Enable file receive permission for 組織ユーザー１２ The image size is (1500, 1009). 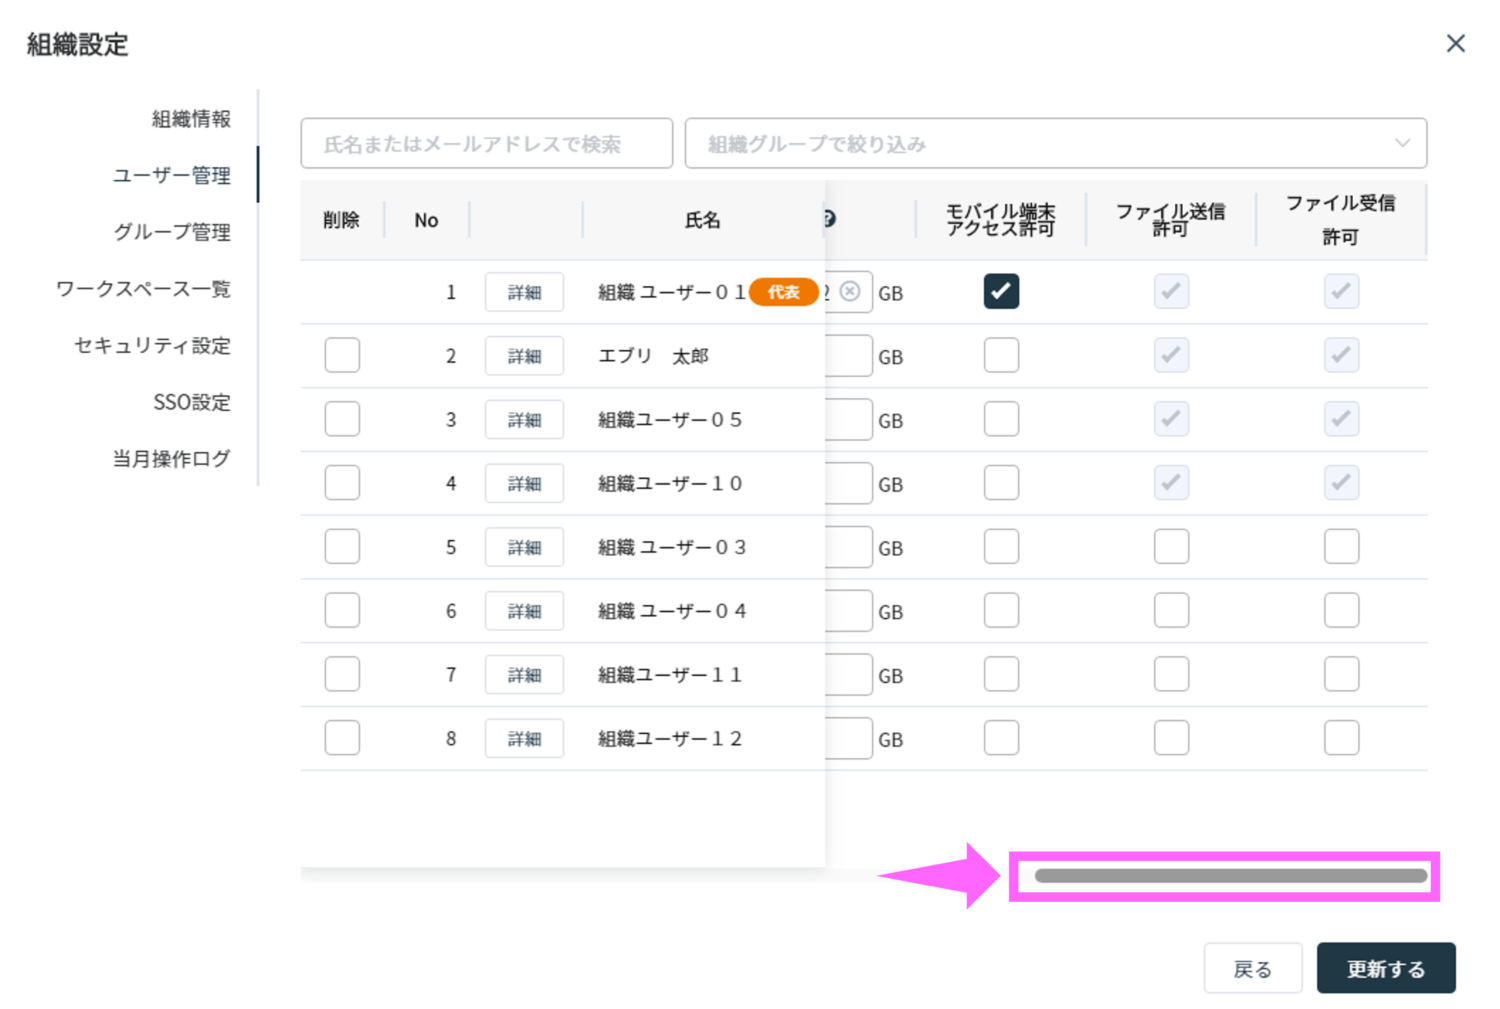1341,738
